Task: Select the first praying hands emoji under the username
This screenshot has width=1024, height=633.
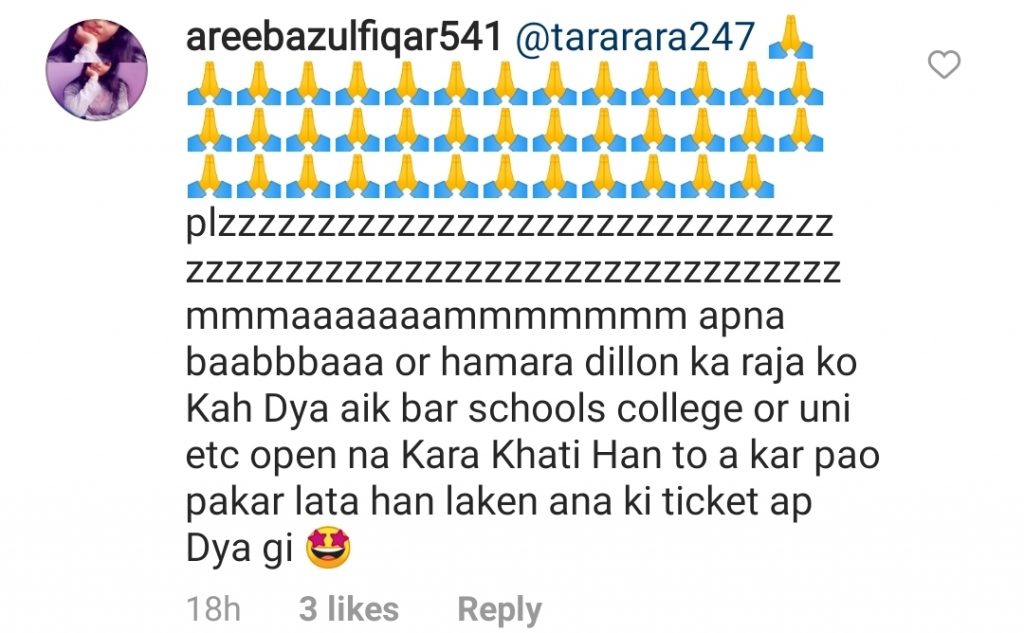Action: 209,84
